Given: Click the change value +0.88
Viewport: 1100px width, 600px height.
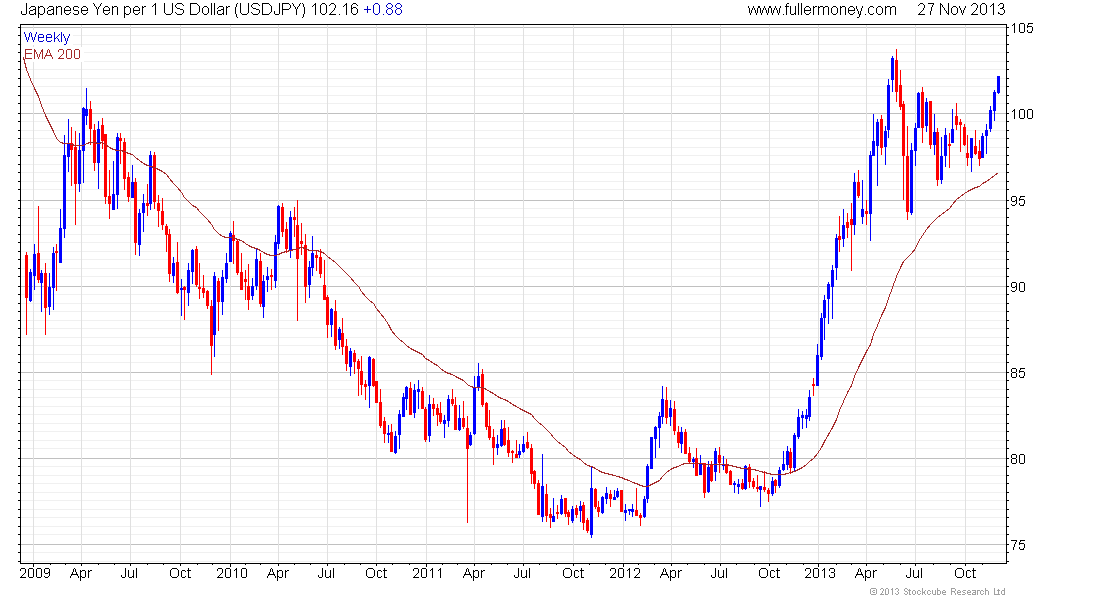Looking at the screenshot, I should tap(382, 10).
